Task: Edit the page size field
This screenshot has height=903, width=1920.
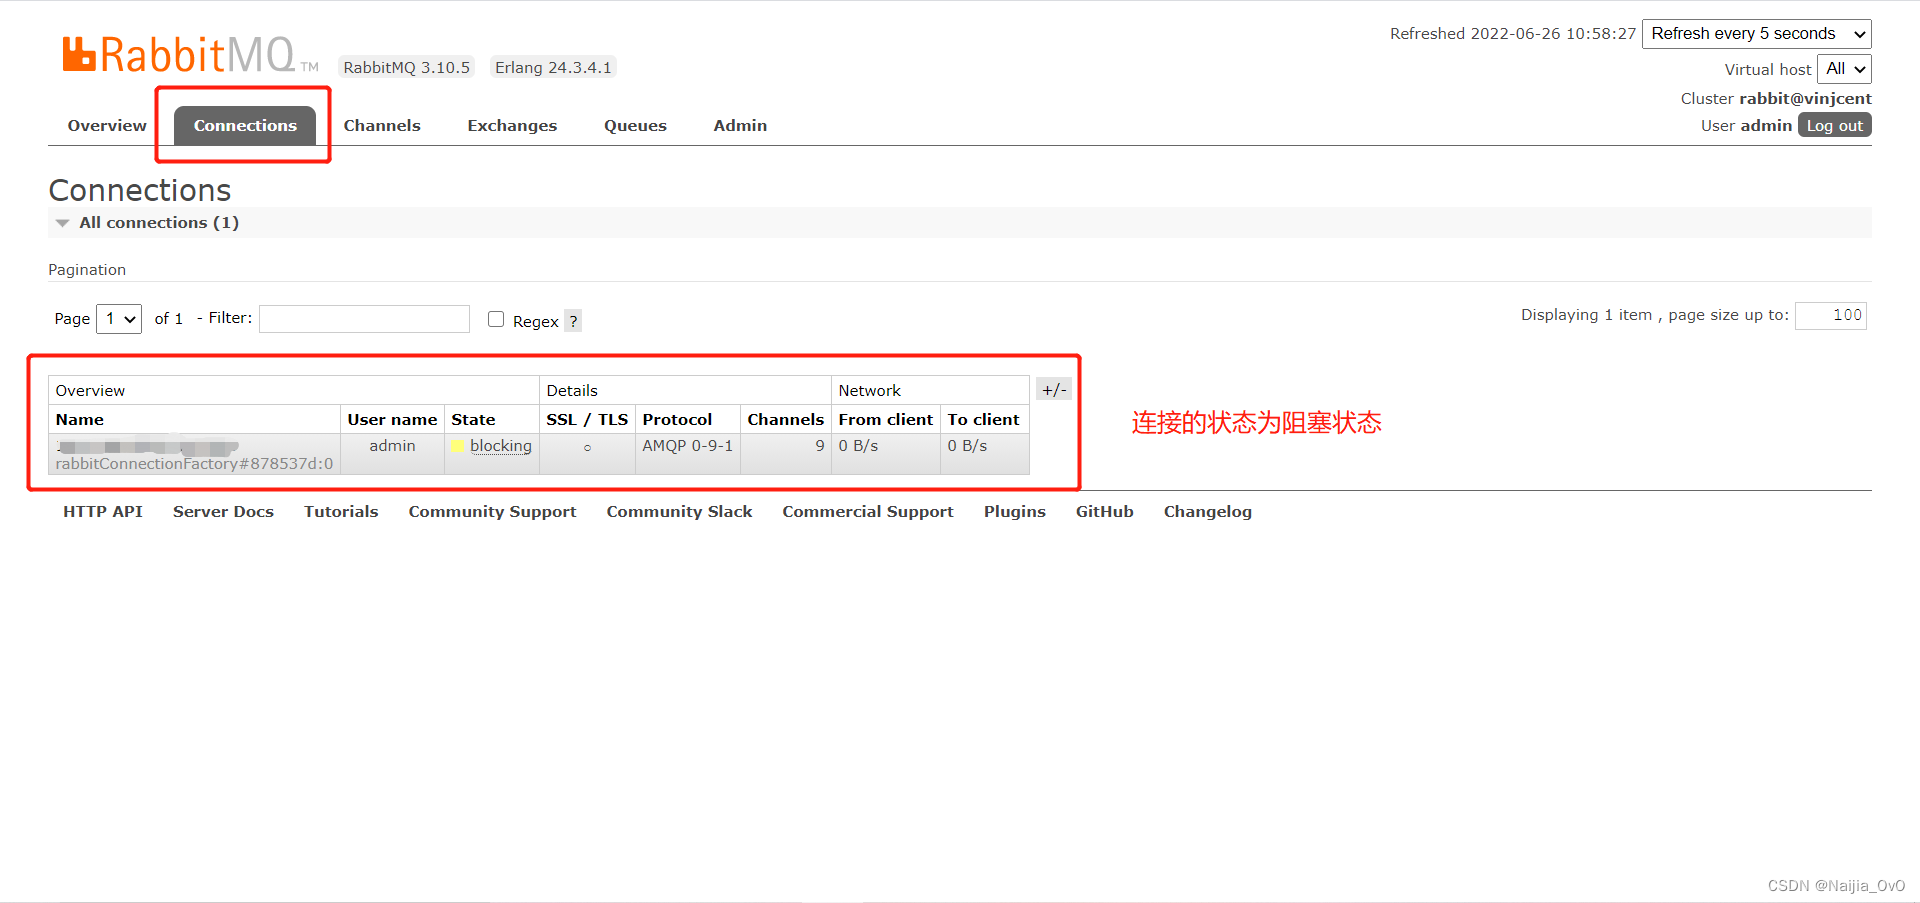Action: (1831, 315)
